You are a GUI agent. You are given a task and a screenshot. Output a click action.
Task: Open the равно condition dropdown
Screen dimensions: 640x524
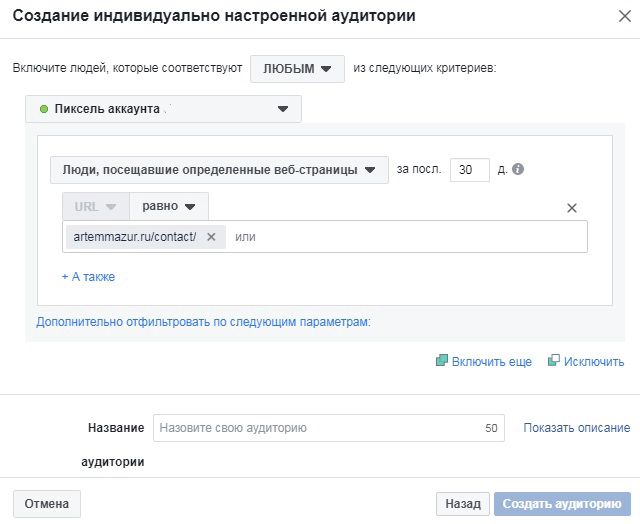[x=169, y=206]
